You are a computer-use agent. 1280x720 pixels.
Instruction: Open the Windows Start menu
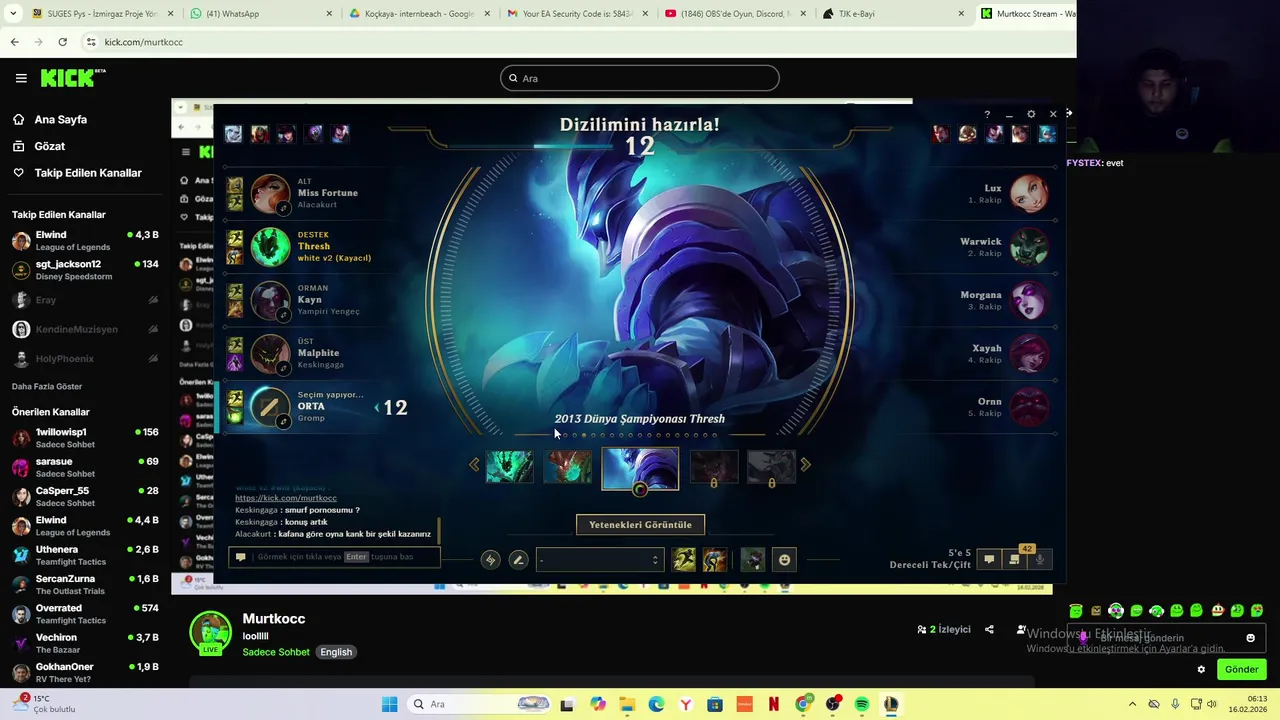pyautogui.click(x=389, y=704)
